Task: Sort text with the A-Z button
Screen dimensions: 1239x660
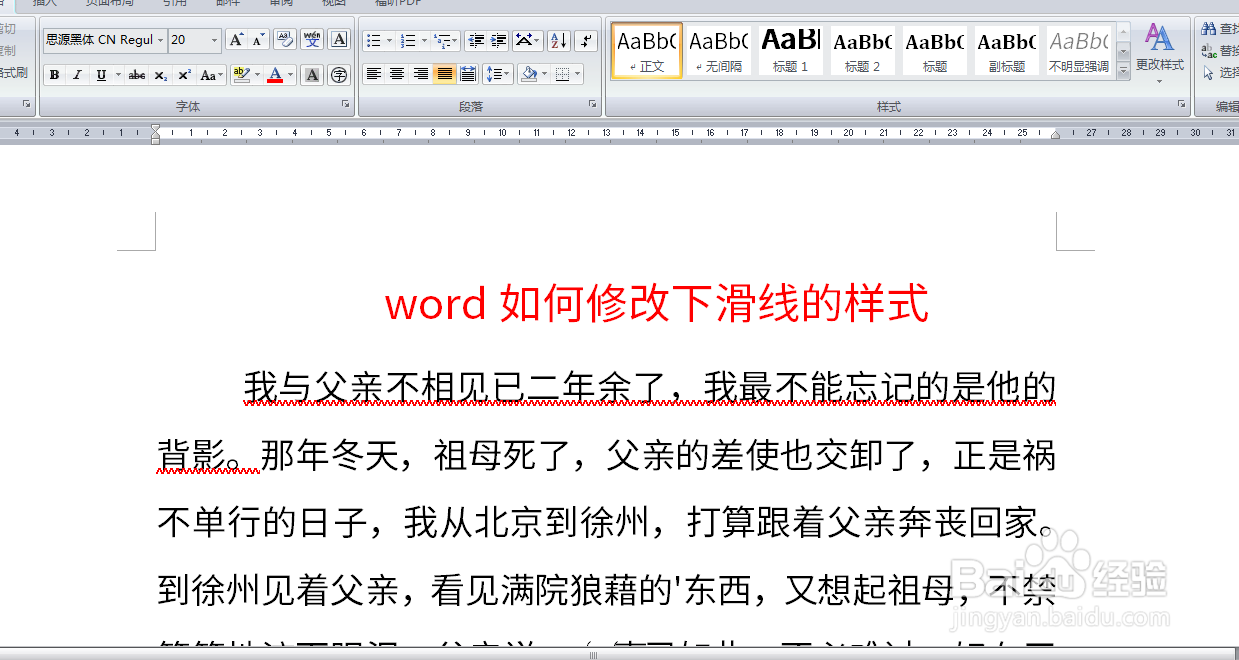Action: pos(559,41)
